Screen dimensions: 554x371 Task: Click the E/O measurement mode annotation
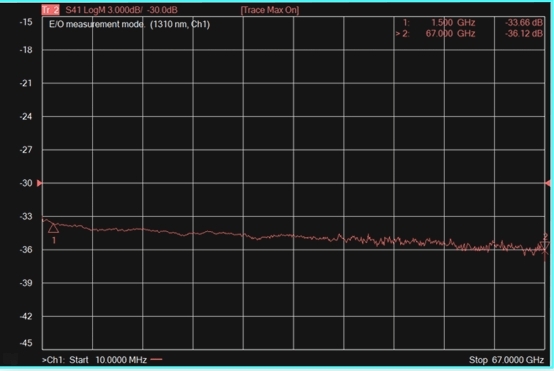click(129, 24)
